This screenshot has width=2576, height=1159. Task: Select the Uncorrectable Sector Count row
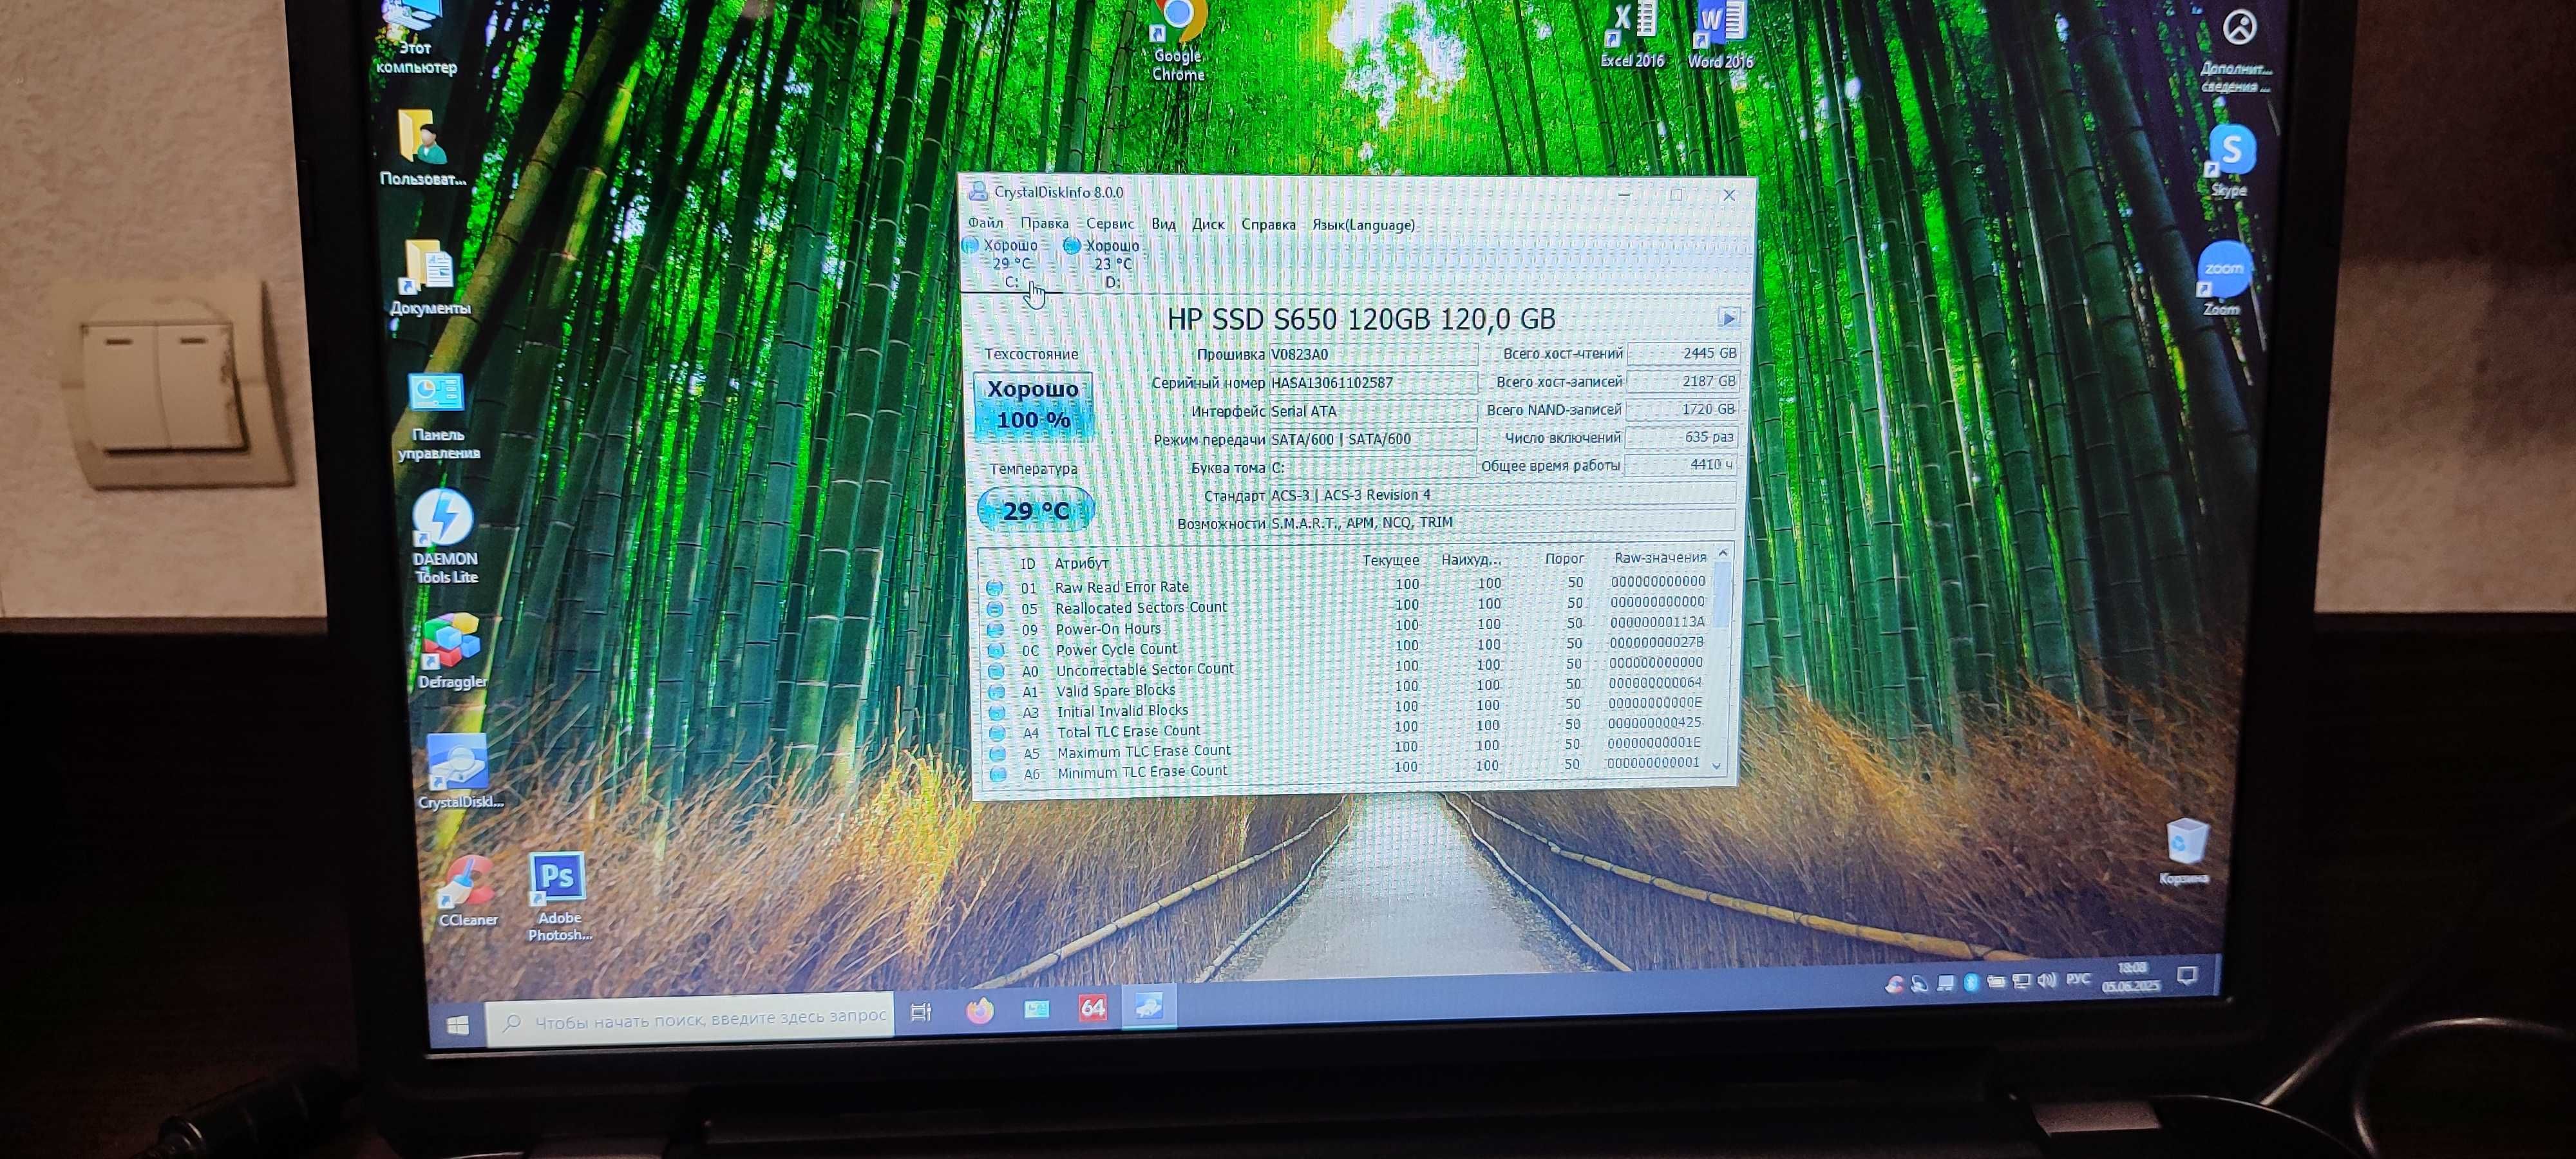[x=1348, y=667]
